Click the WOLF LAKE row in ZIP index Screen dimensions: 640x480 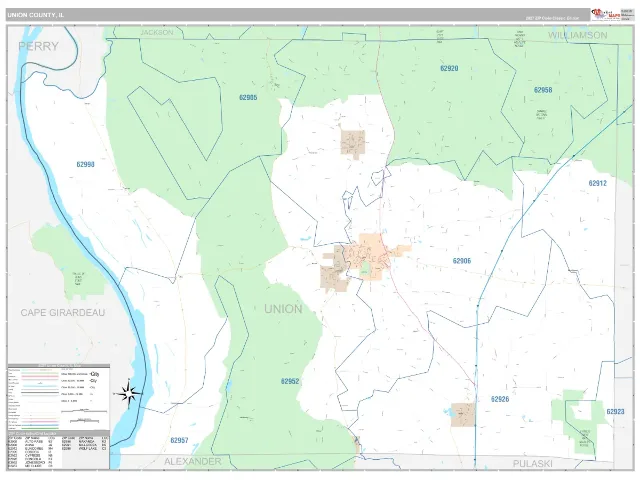(84, 449)
